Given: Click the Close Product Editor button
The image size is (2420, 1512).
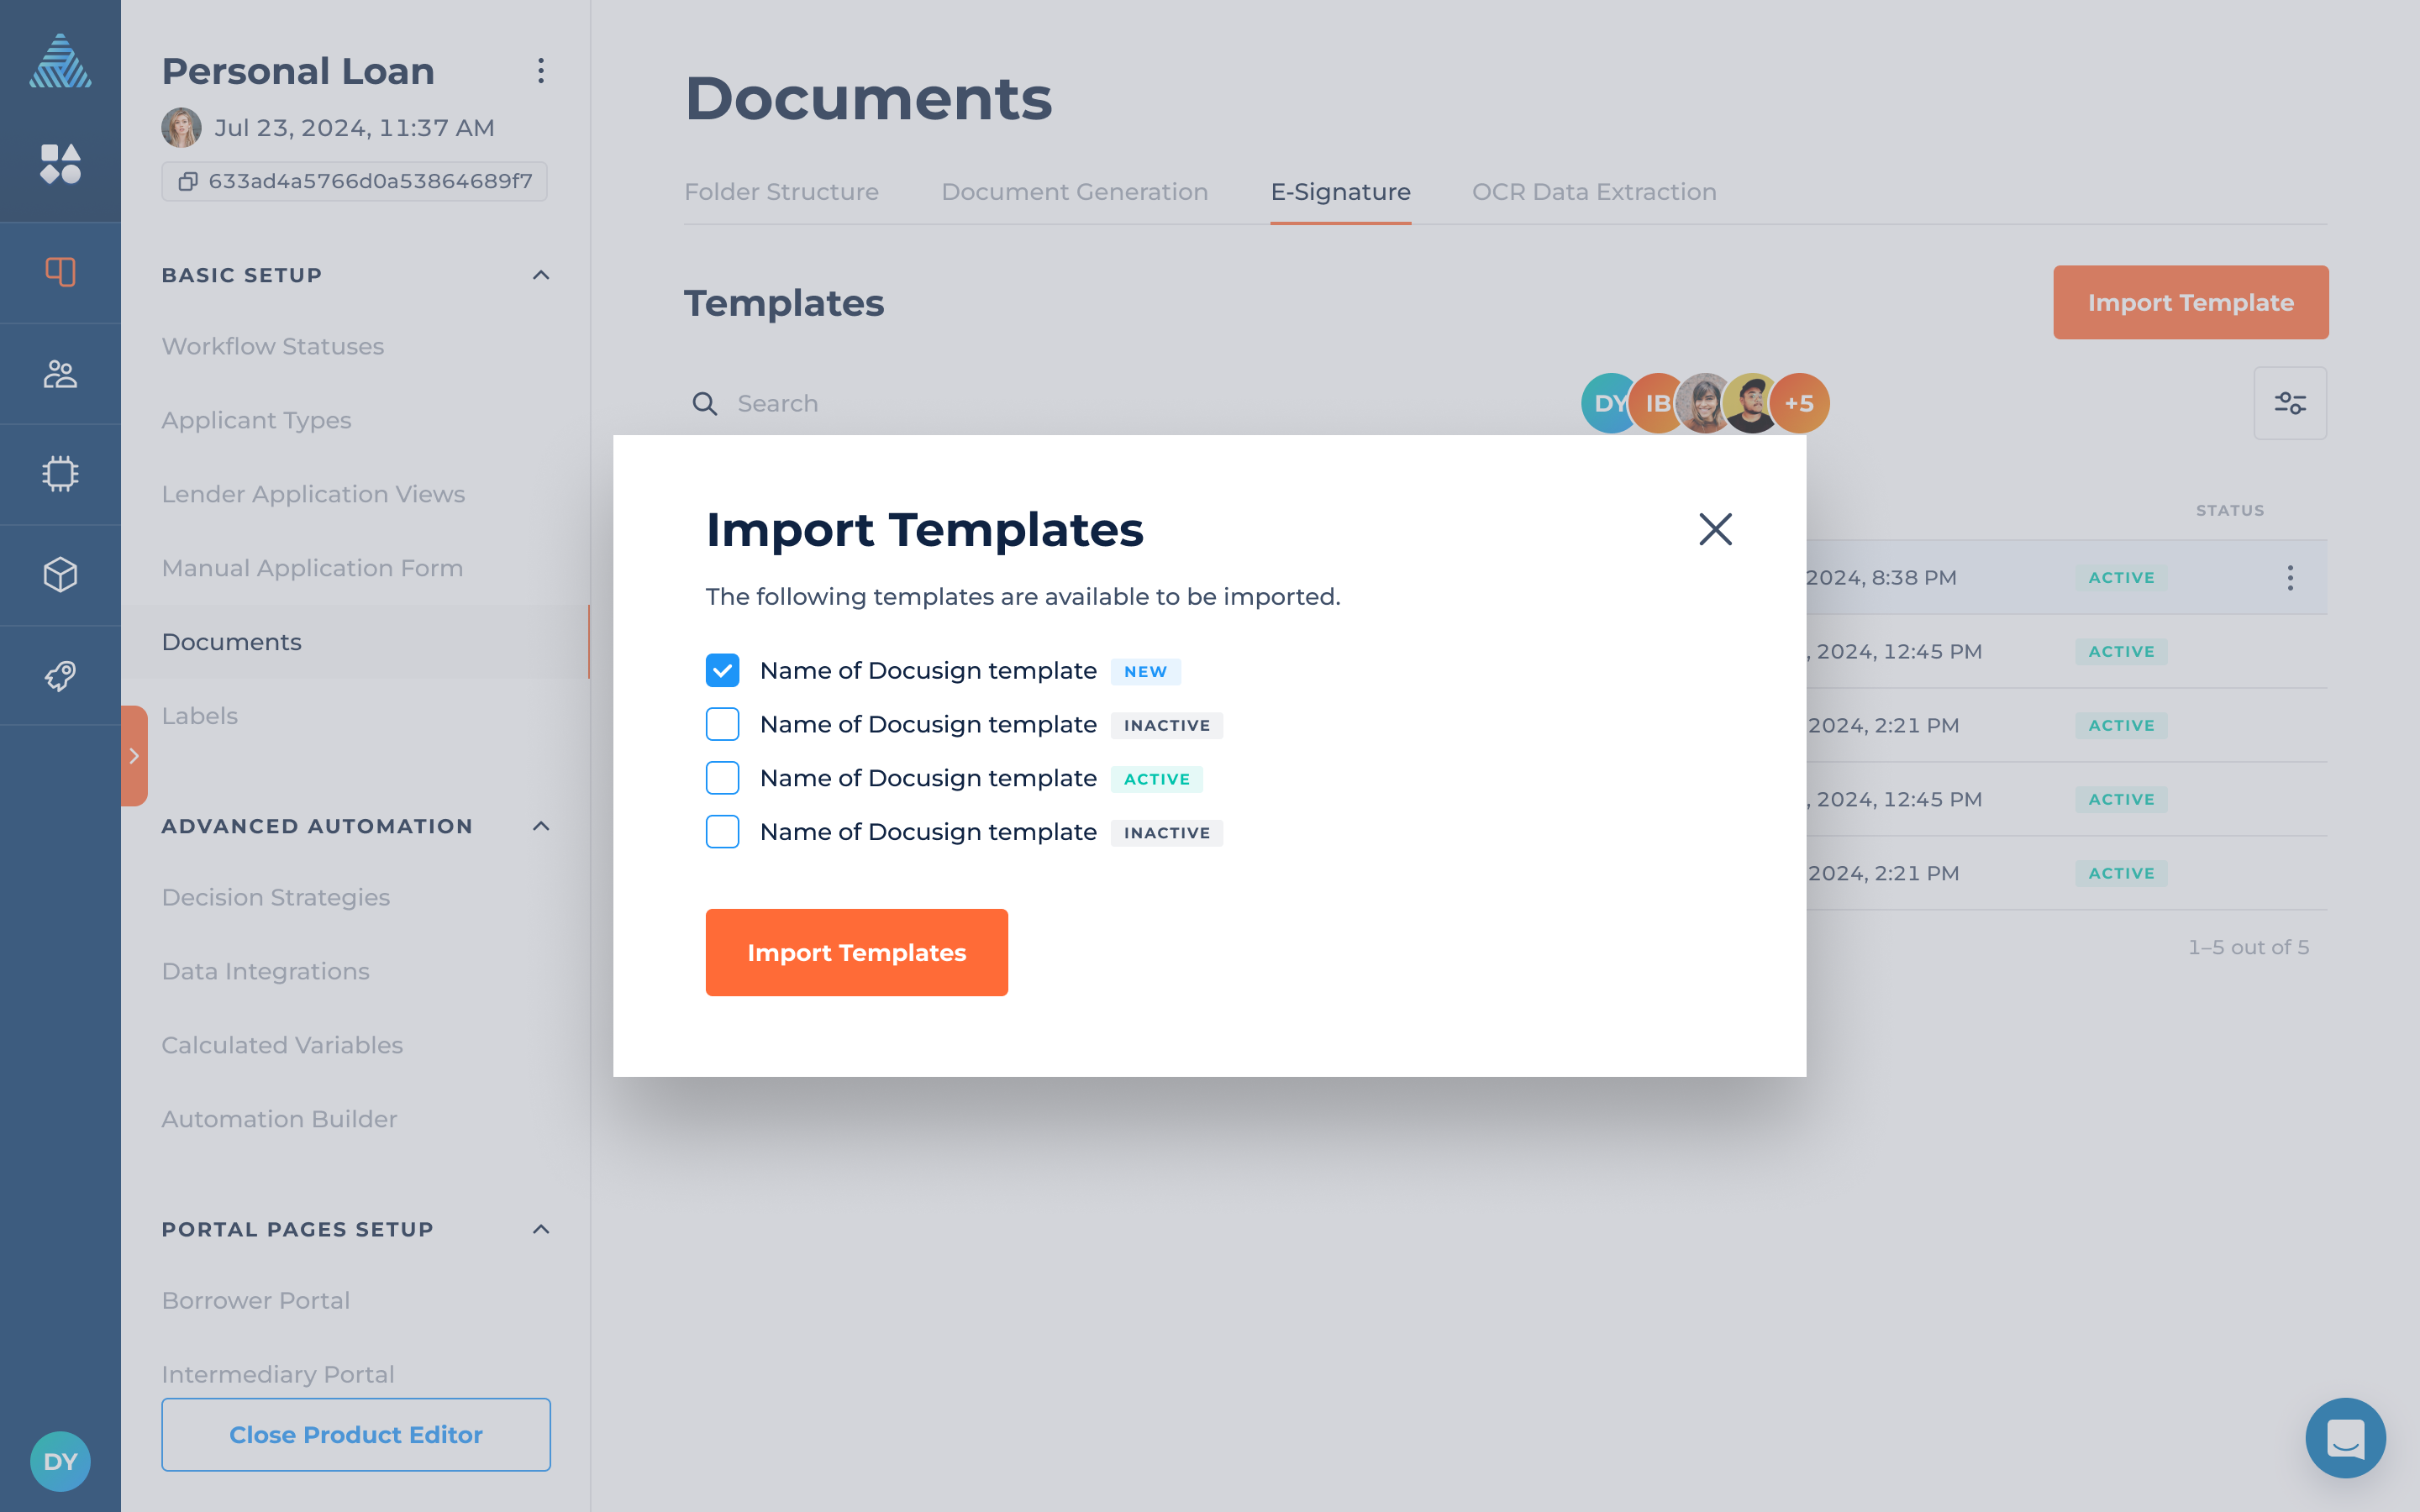Looking at the screenshot, I should tap(355, 1434).
